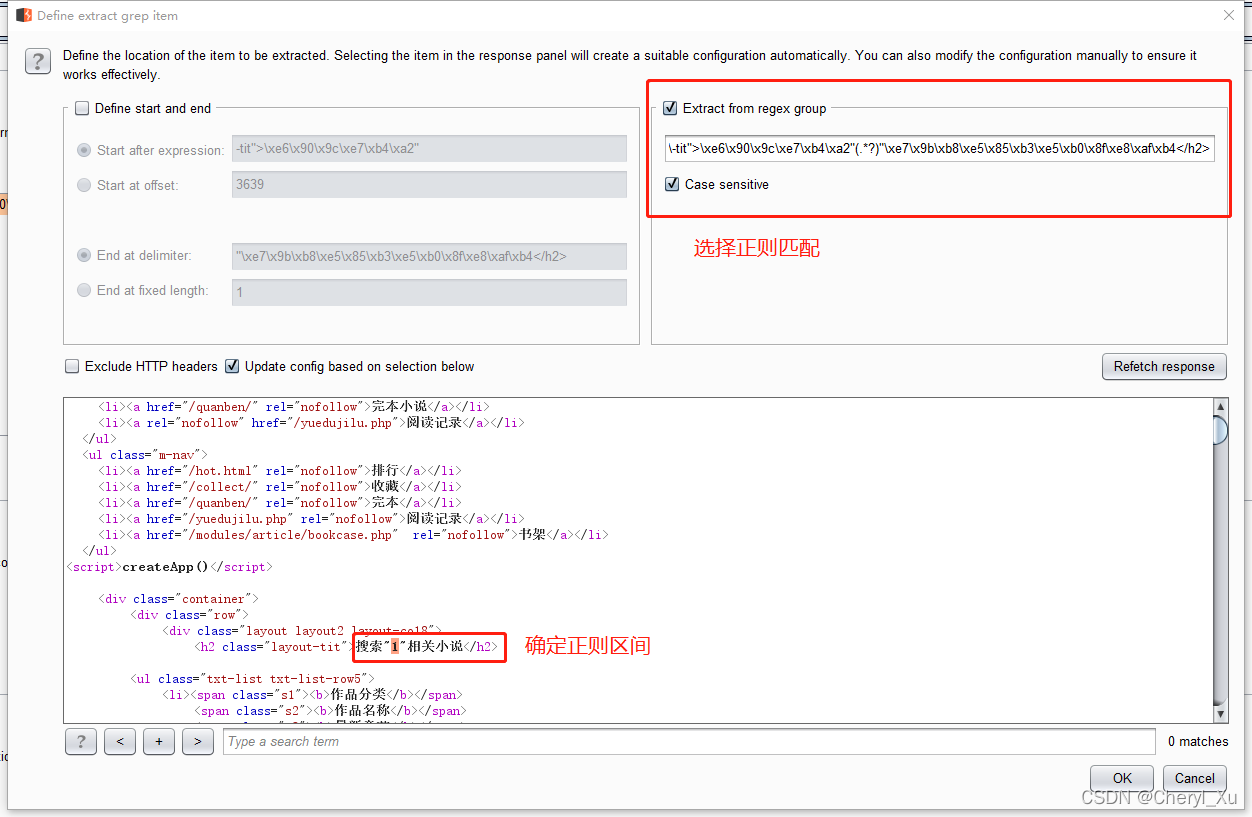Toggle Case sensitive checkbox
The image size is (1252, 817).
672,184
